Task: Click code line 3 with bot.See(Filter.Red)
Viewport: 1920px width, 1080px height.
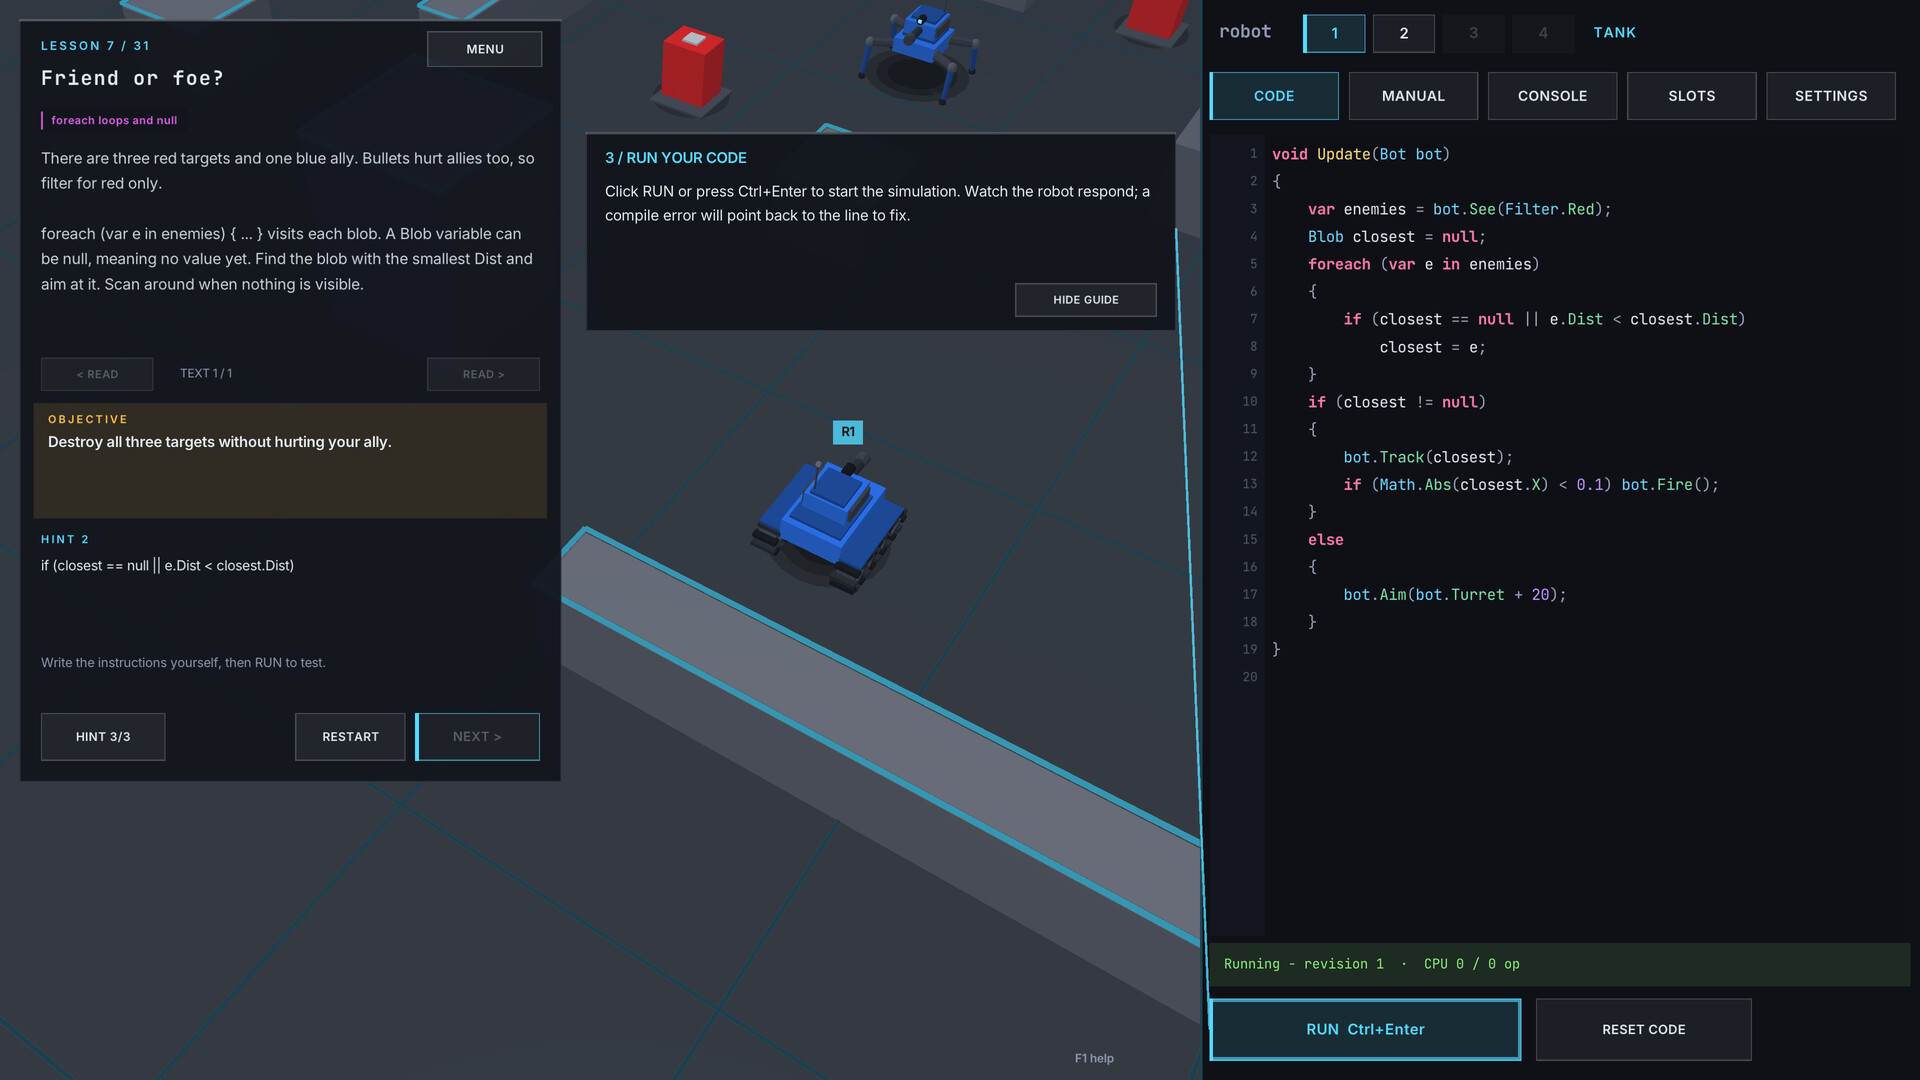Action: (1459, 209)
